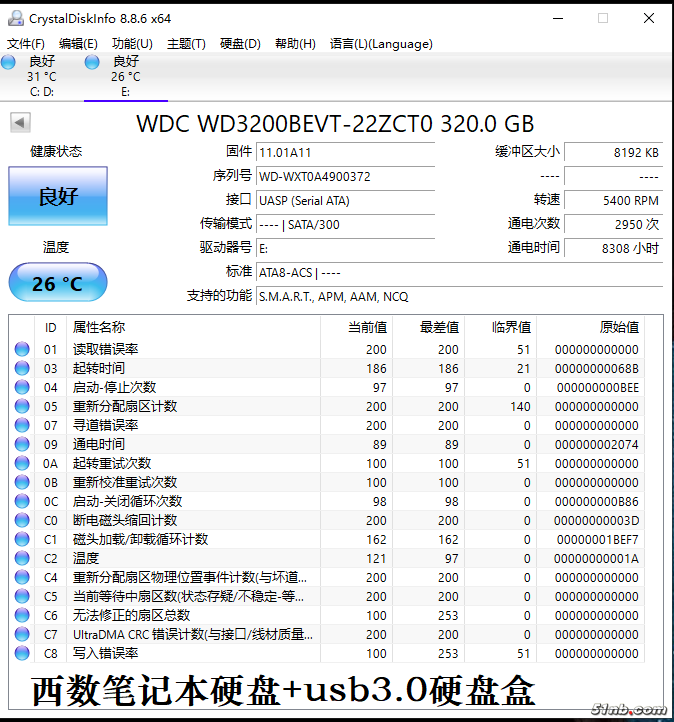Switch to the C: D: disk tab
The width and height of the screenshot is (674, 722).
point(42,77)
